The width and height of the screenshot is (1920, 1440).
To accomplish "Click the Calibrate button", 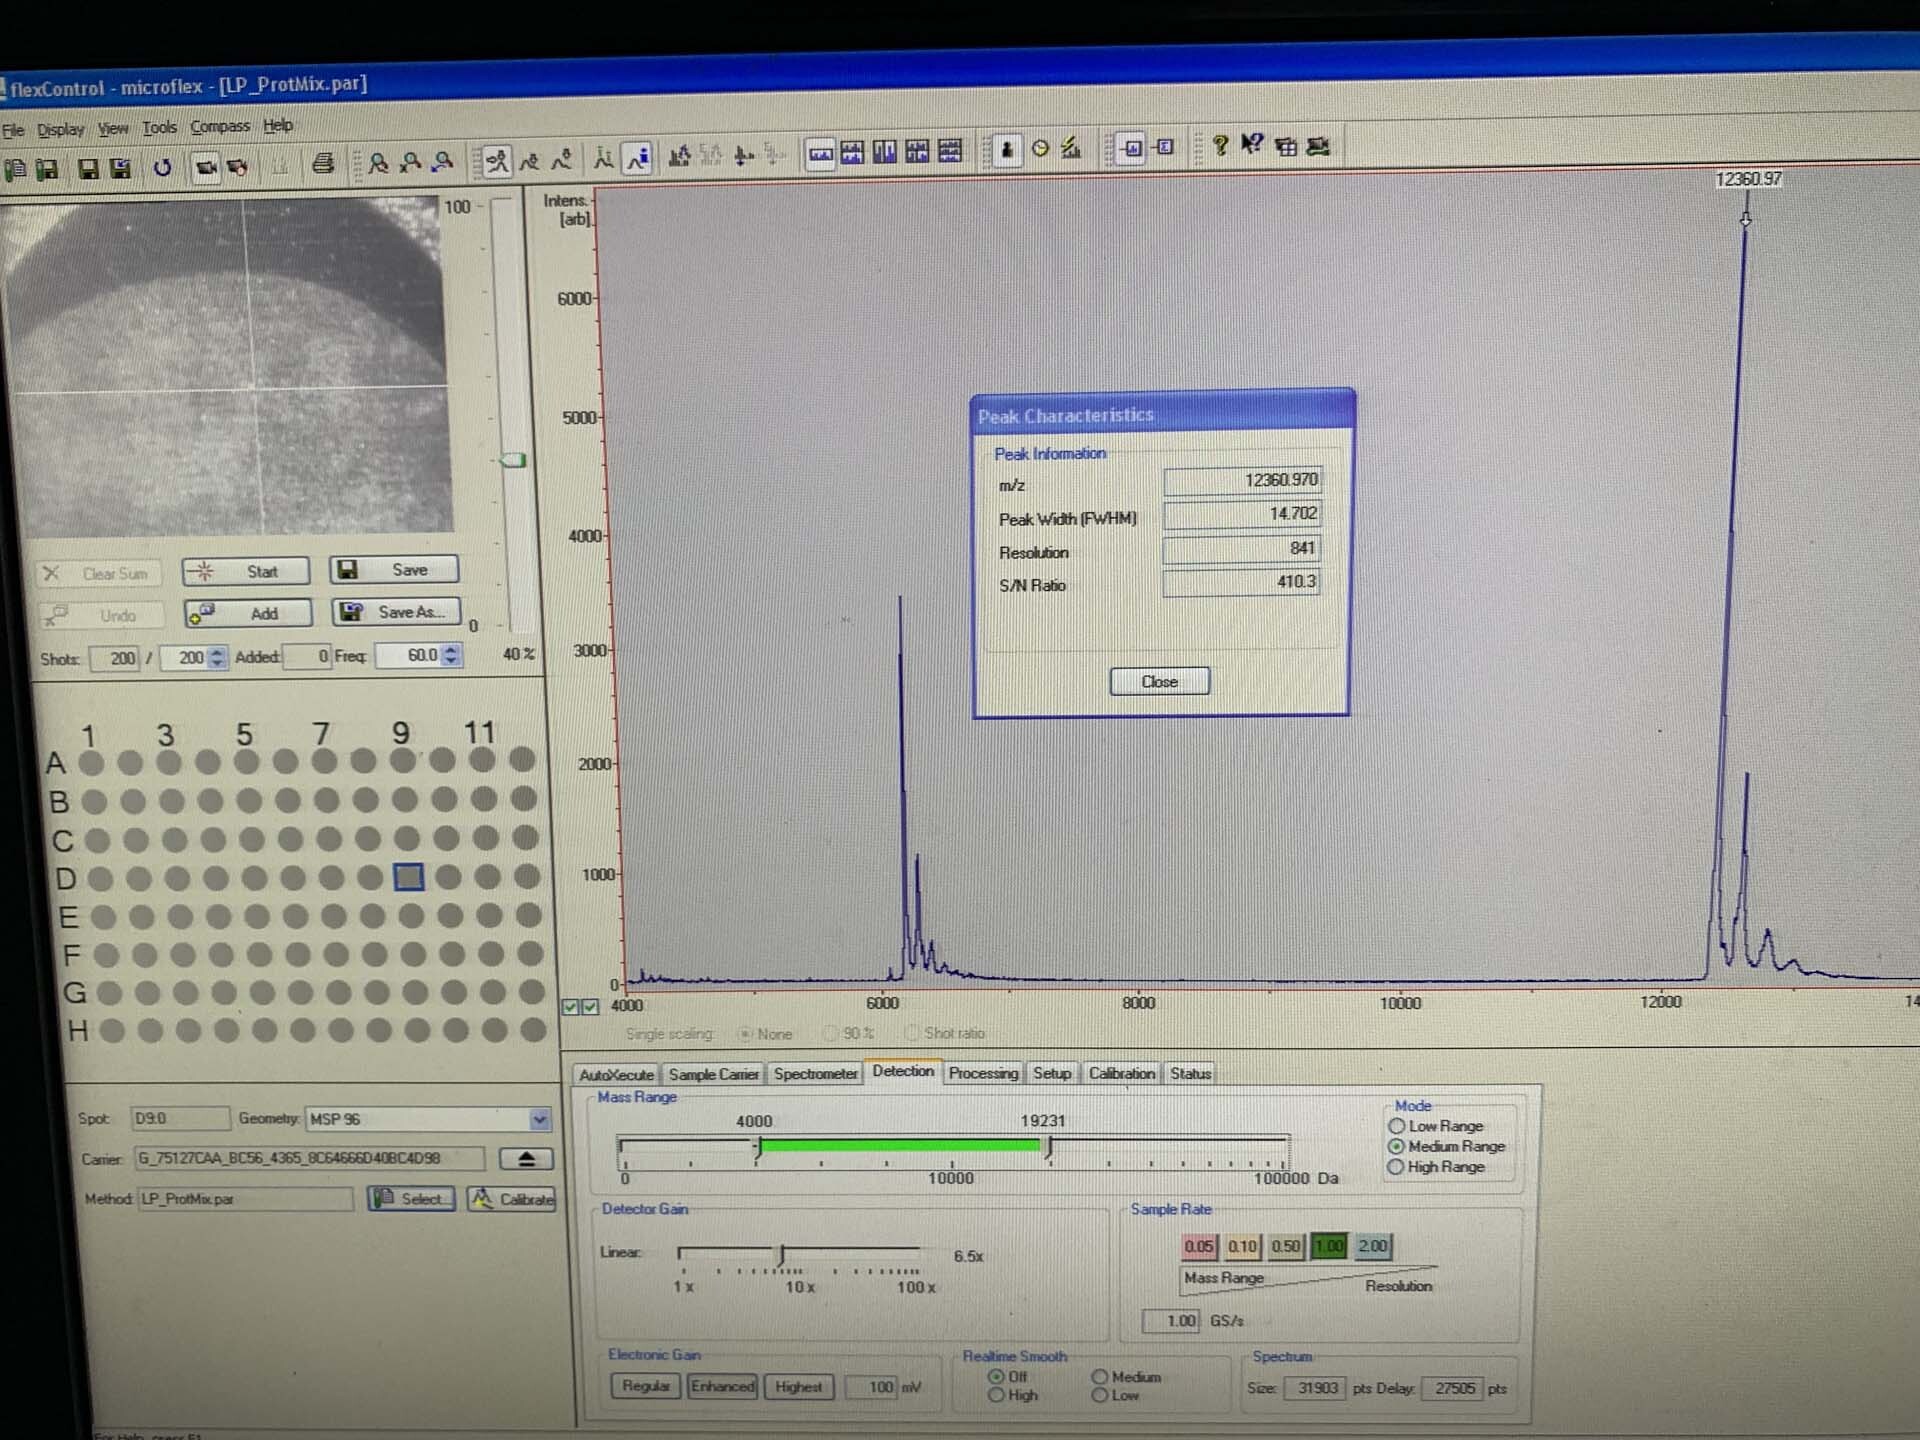I will [x=511, y=1199].
